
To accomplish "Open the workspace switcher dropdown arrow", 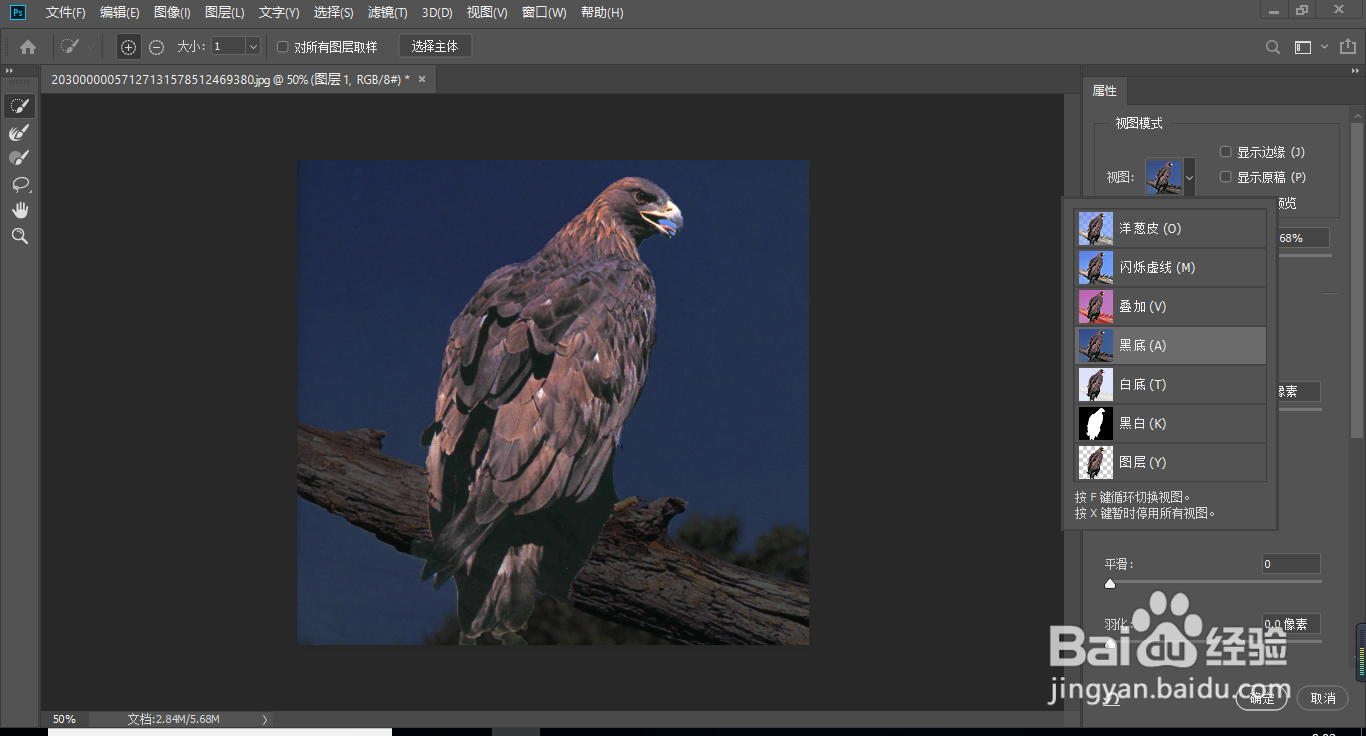I will pos(1324,47).
